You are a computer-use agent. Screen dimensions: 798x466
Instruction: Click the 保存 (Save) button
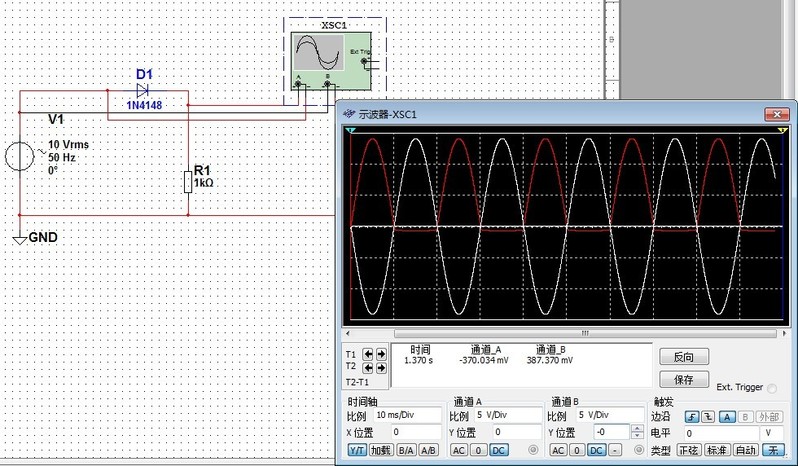tap(684, 380)
